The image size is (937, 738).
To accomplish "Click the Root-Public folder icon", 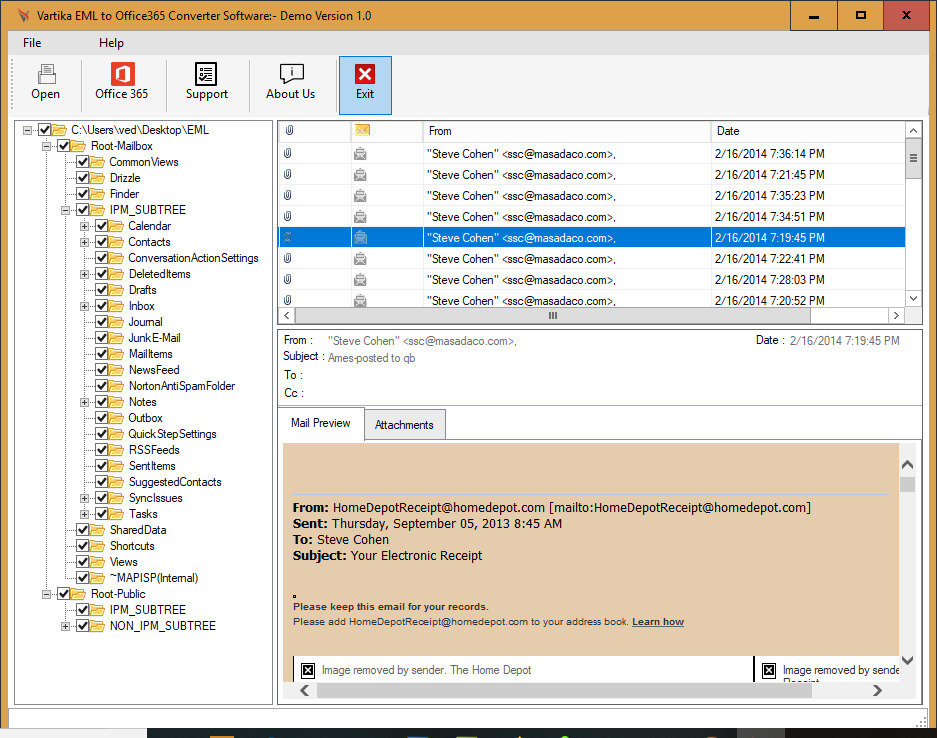I will tap(79, 594).
